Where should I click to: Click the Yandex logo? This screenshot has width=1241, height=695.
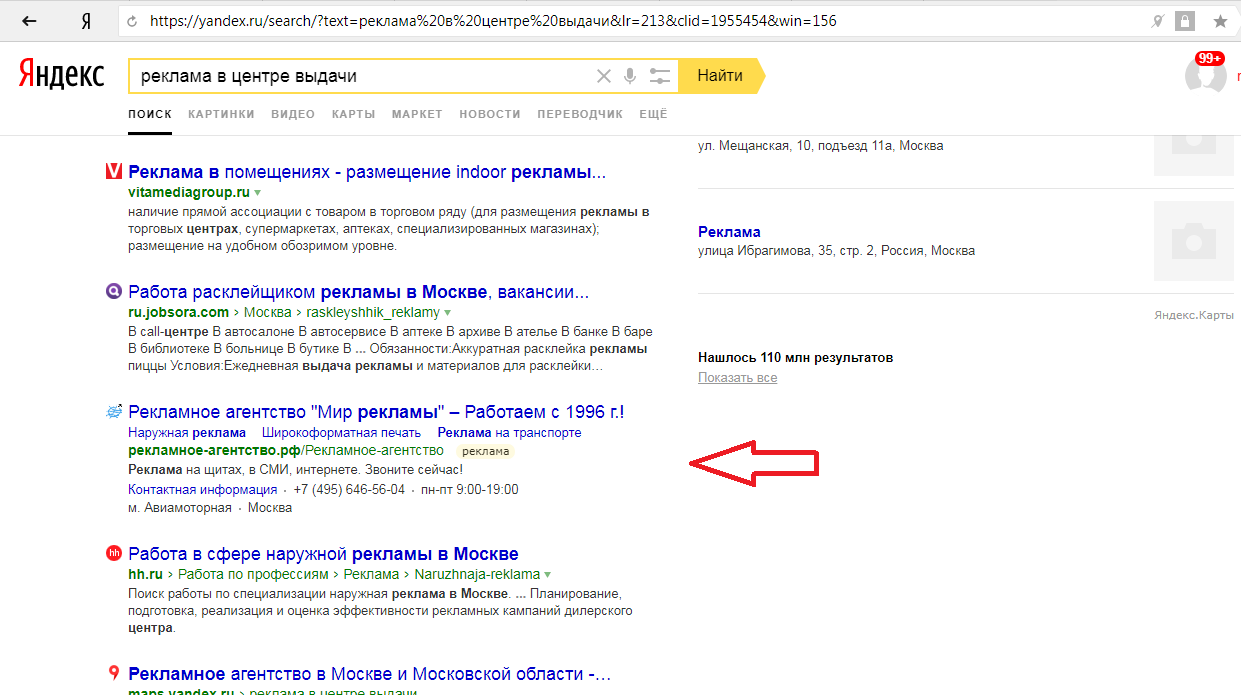point(61,75)
